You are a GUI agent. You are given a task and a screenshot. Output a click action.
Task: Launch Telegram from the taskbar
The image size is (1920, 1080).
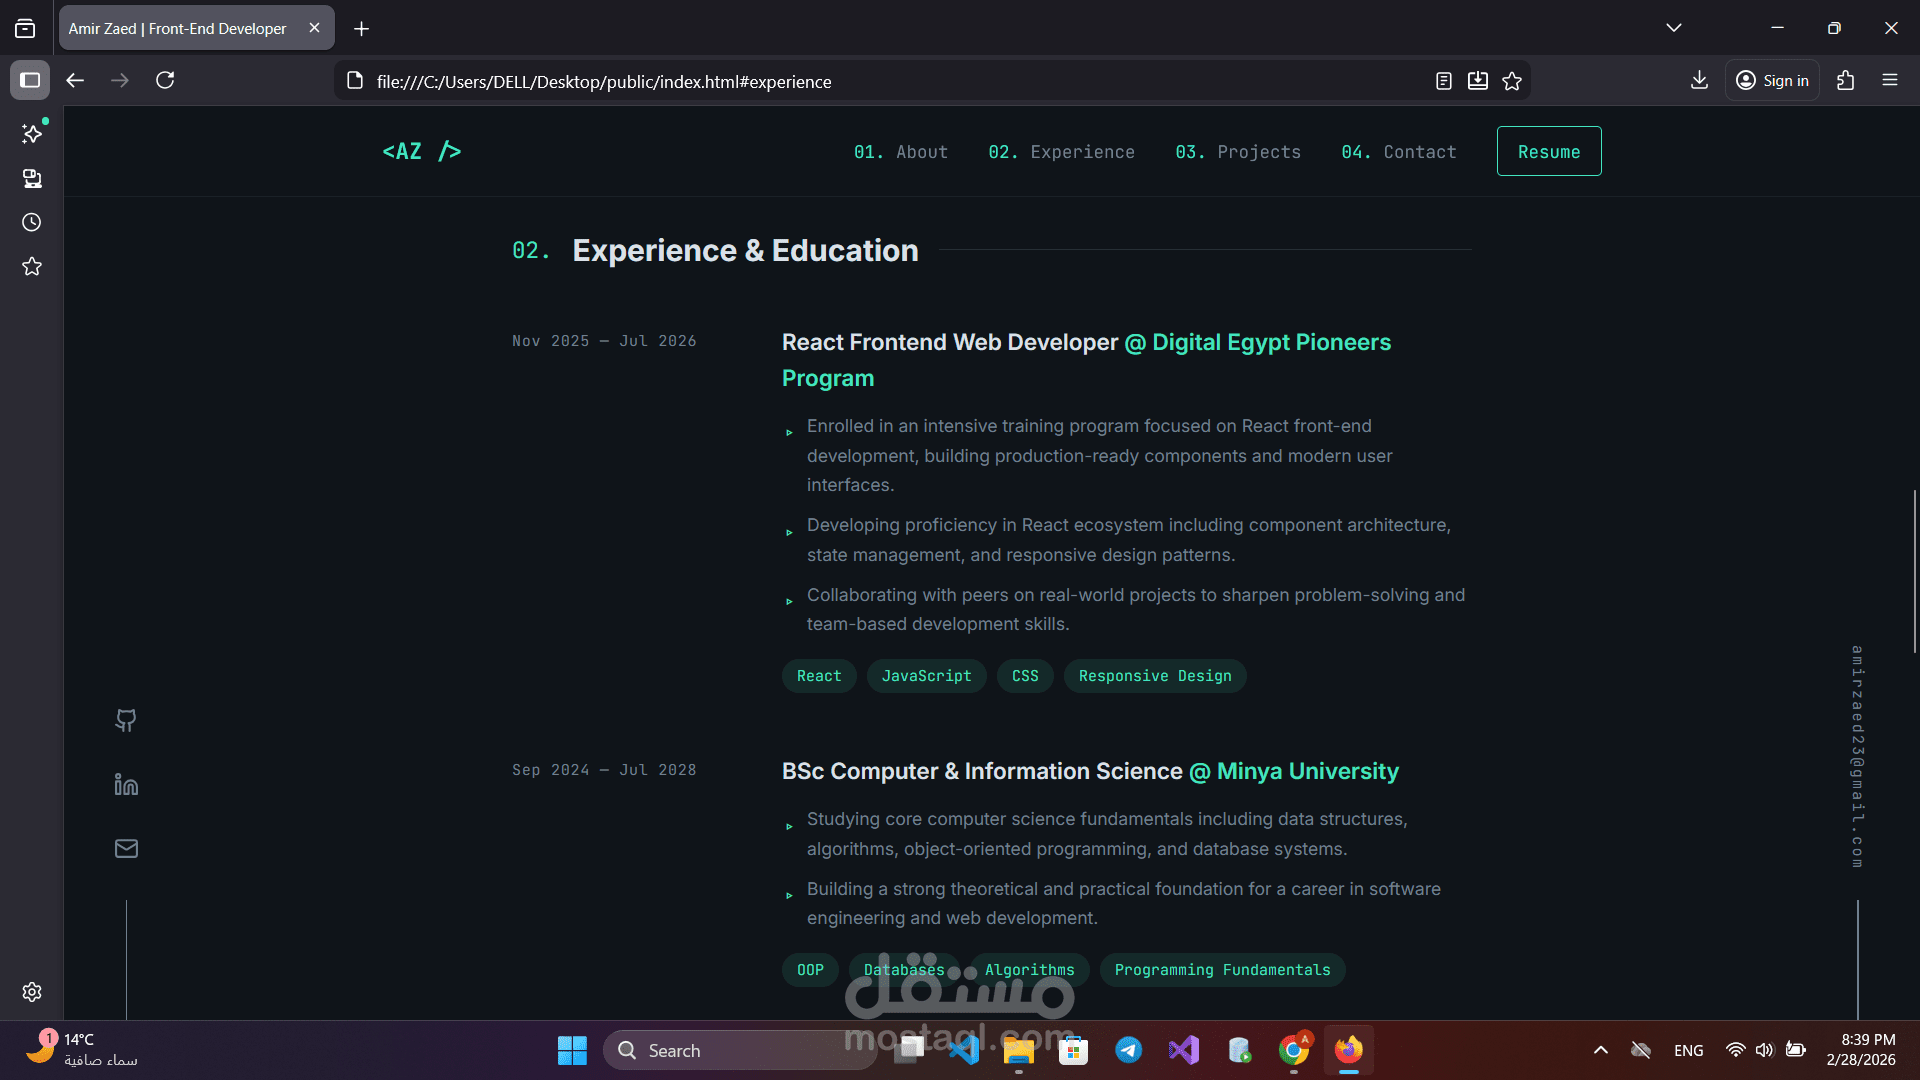(1129, 1050)
